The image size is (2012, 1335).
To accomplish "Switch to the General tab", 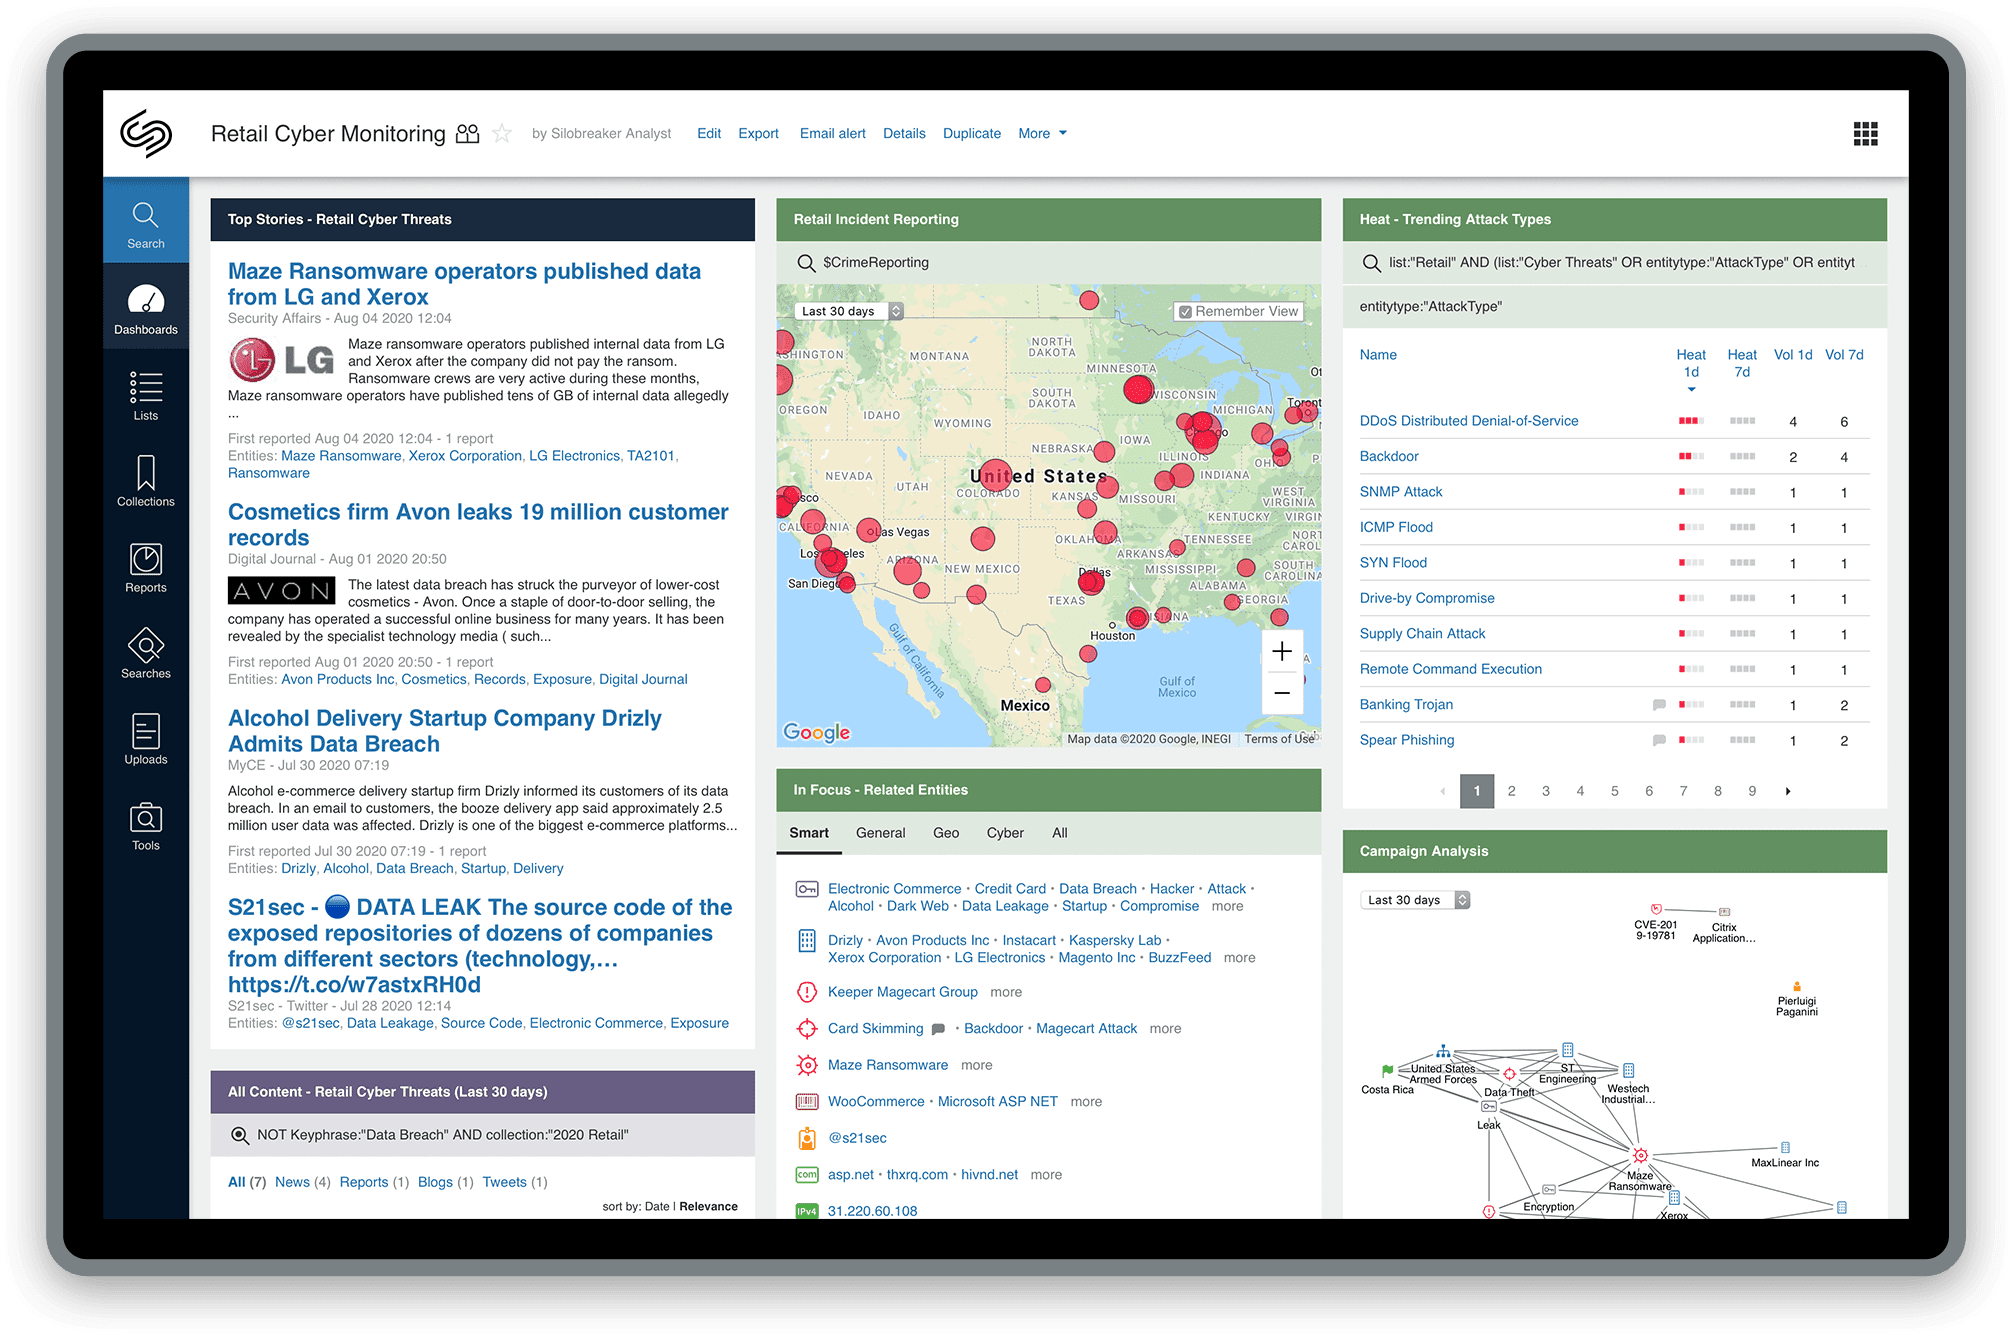I will [x=880, y=833].
